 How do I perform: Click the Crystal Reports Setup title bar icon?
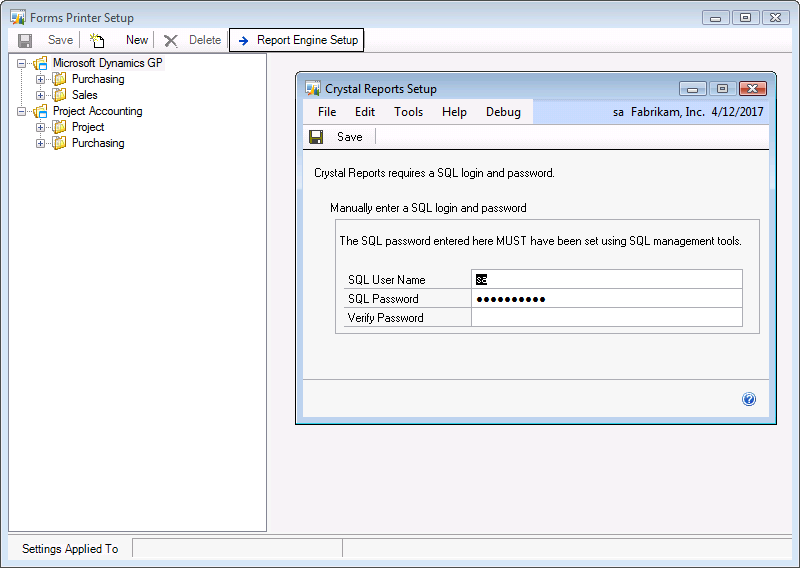(313, 88)
